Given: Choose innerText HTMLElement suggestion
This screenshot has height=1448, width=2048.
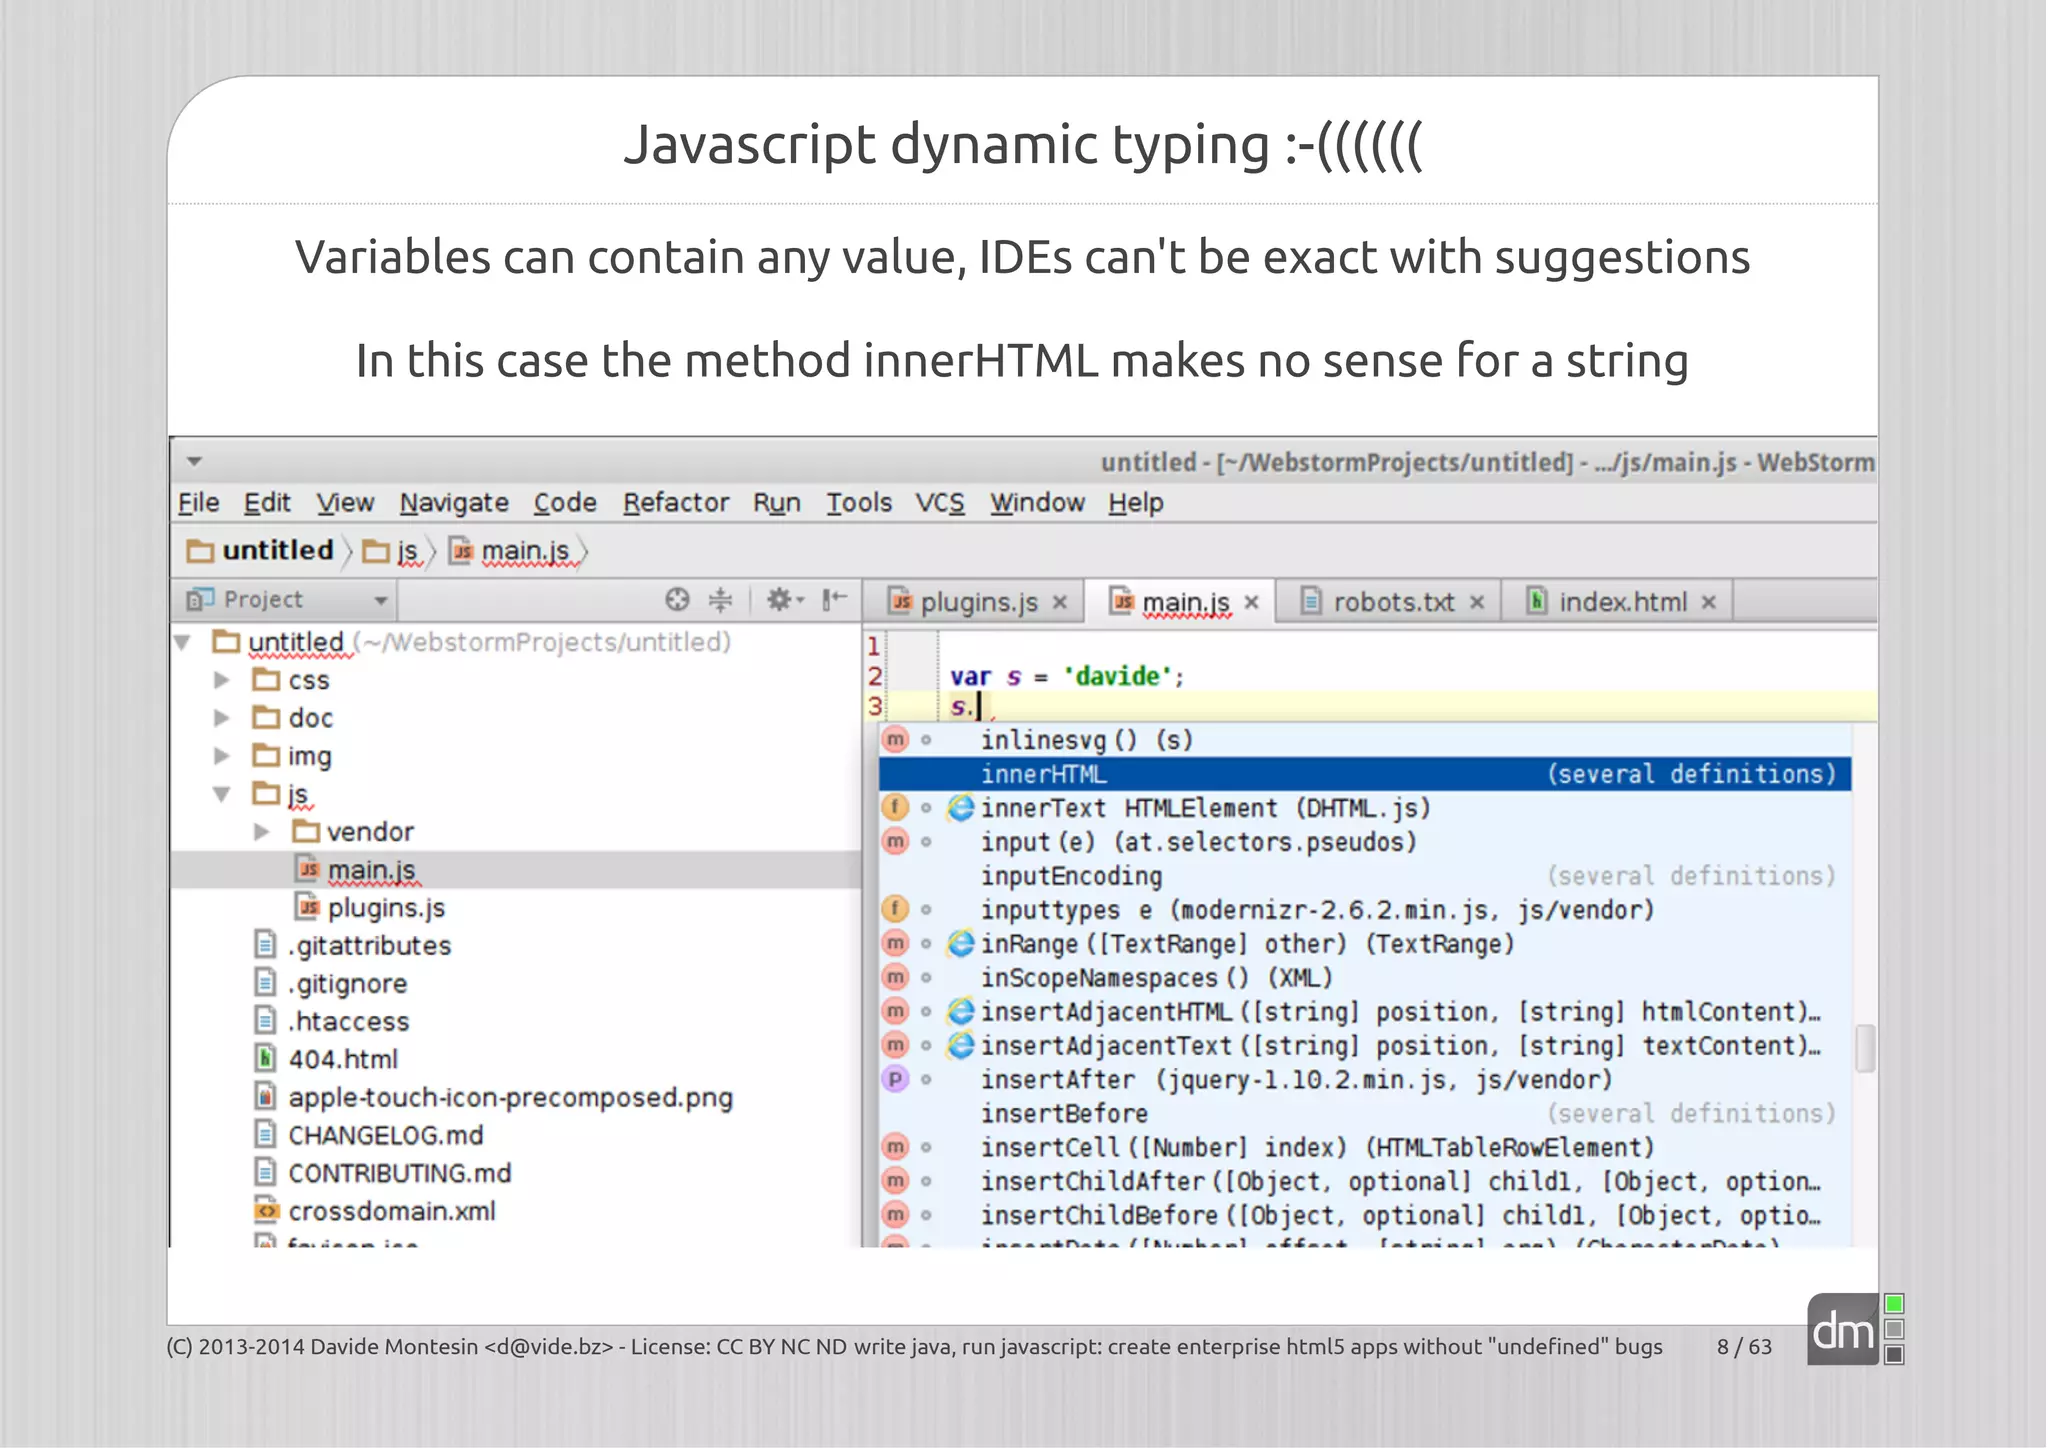Looking at the screenshot, I should [x=1365, y=808].
